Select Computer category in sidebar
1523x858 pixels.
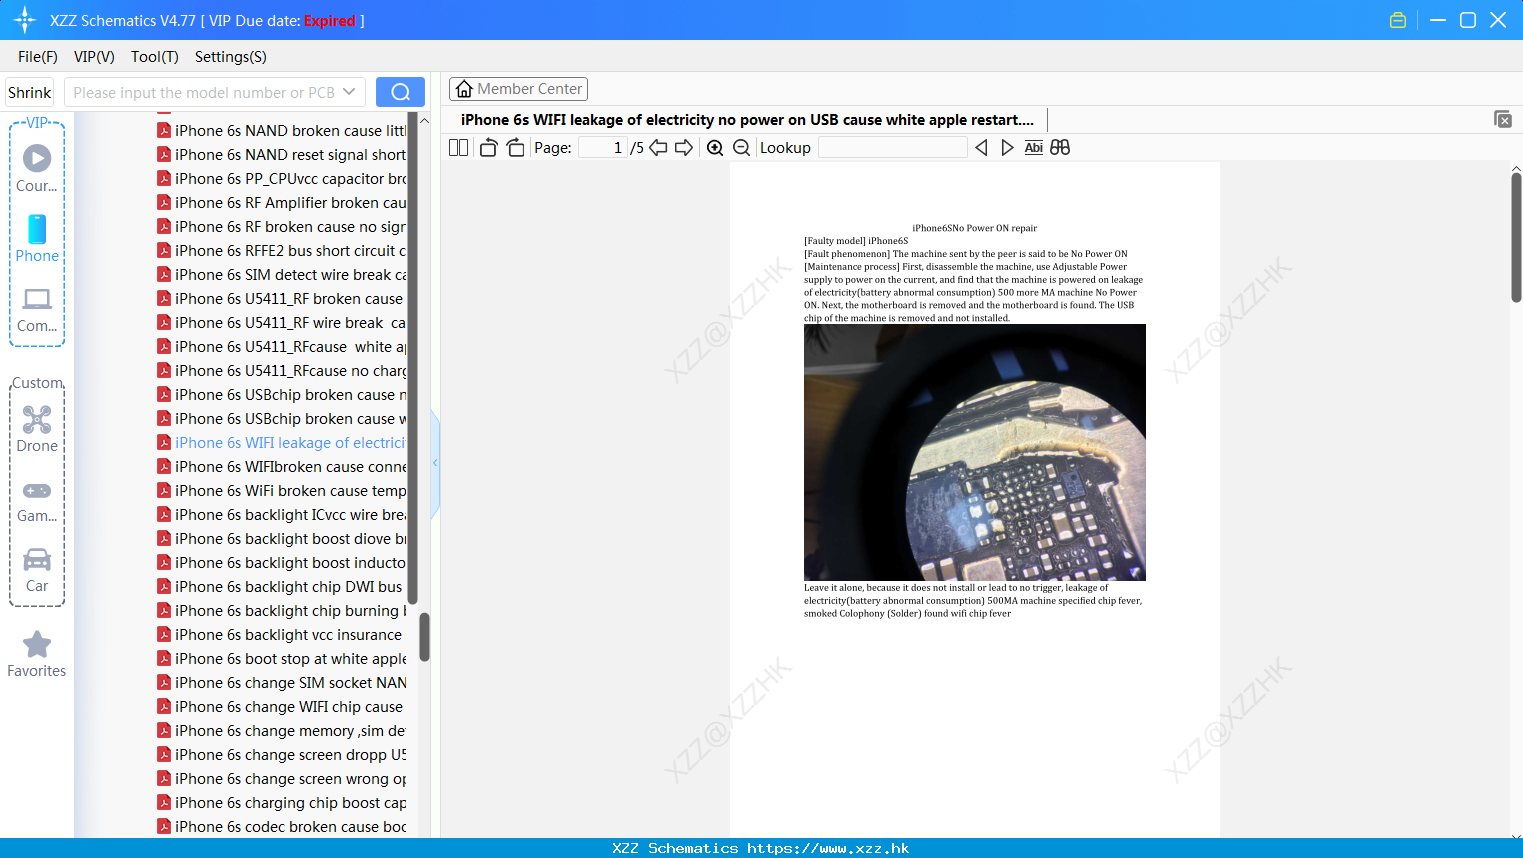pyautogui.click(x=37, y=309)
